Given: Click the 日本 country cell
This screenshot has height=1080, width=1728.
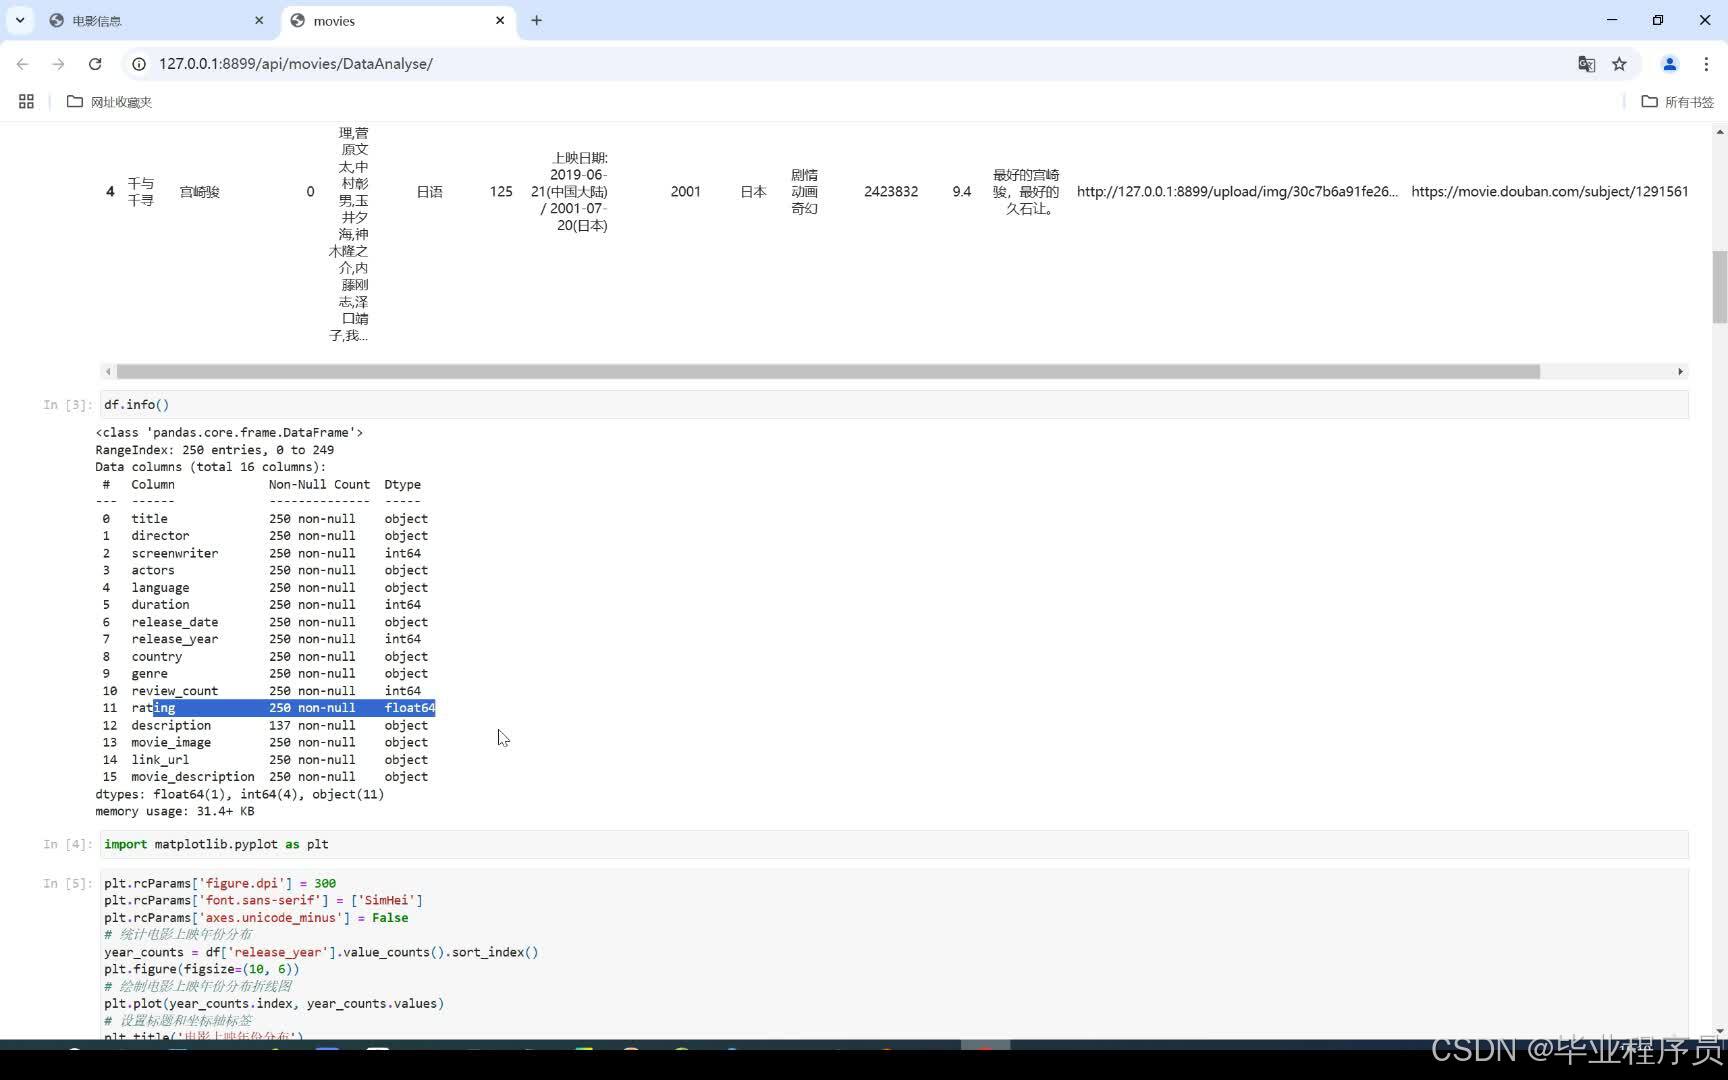Looking at the screenshot, I should (753, 191).
